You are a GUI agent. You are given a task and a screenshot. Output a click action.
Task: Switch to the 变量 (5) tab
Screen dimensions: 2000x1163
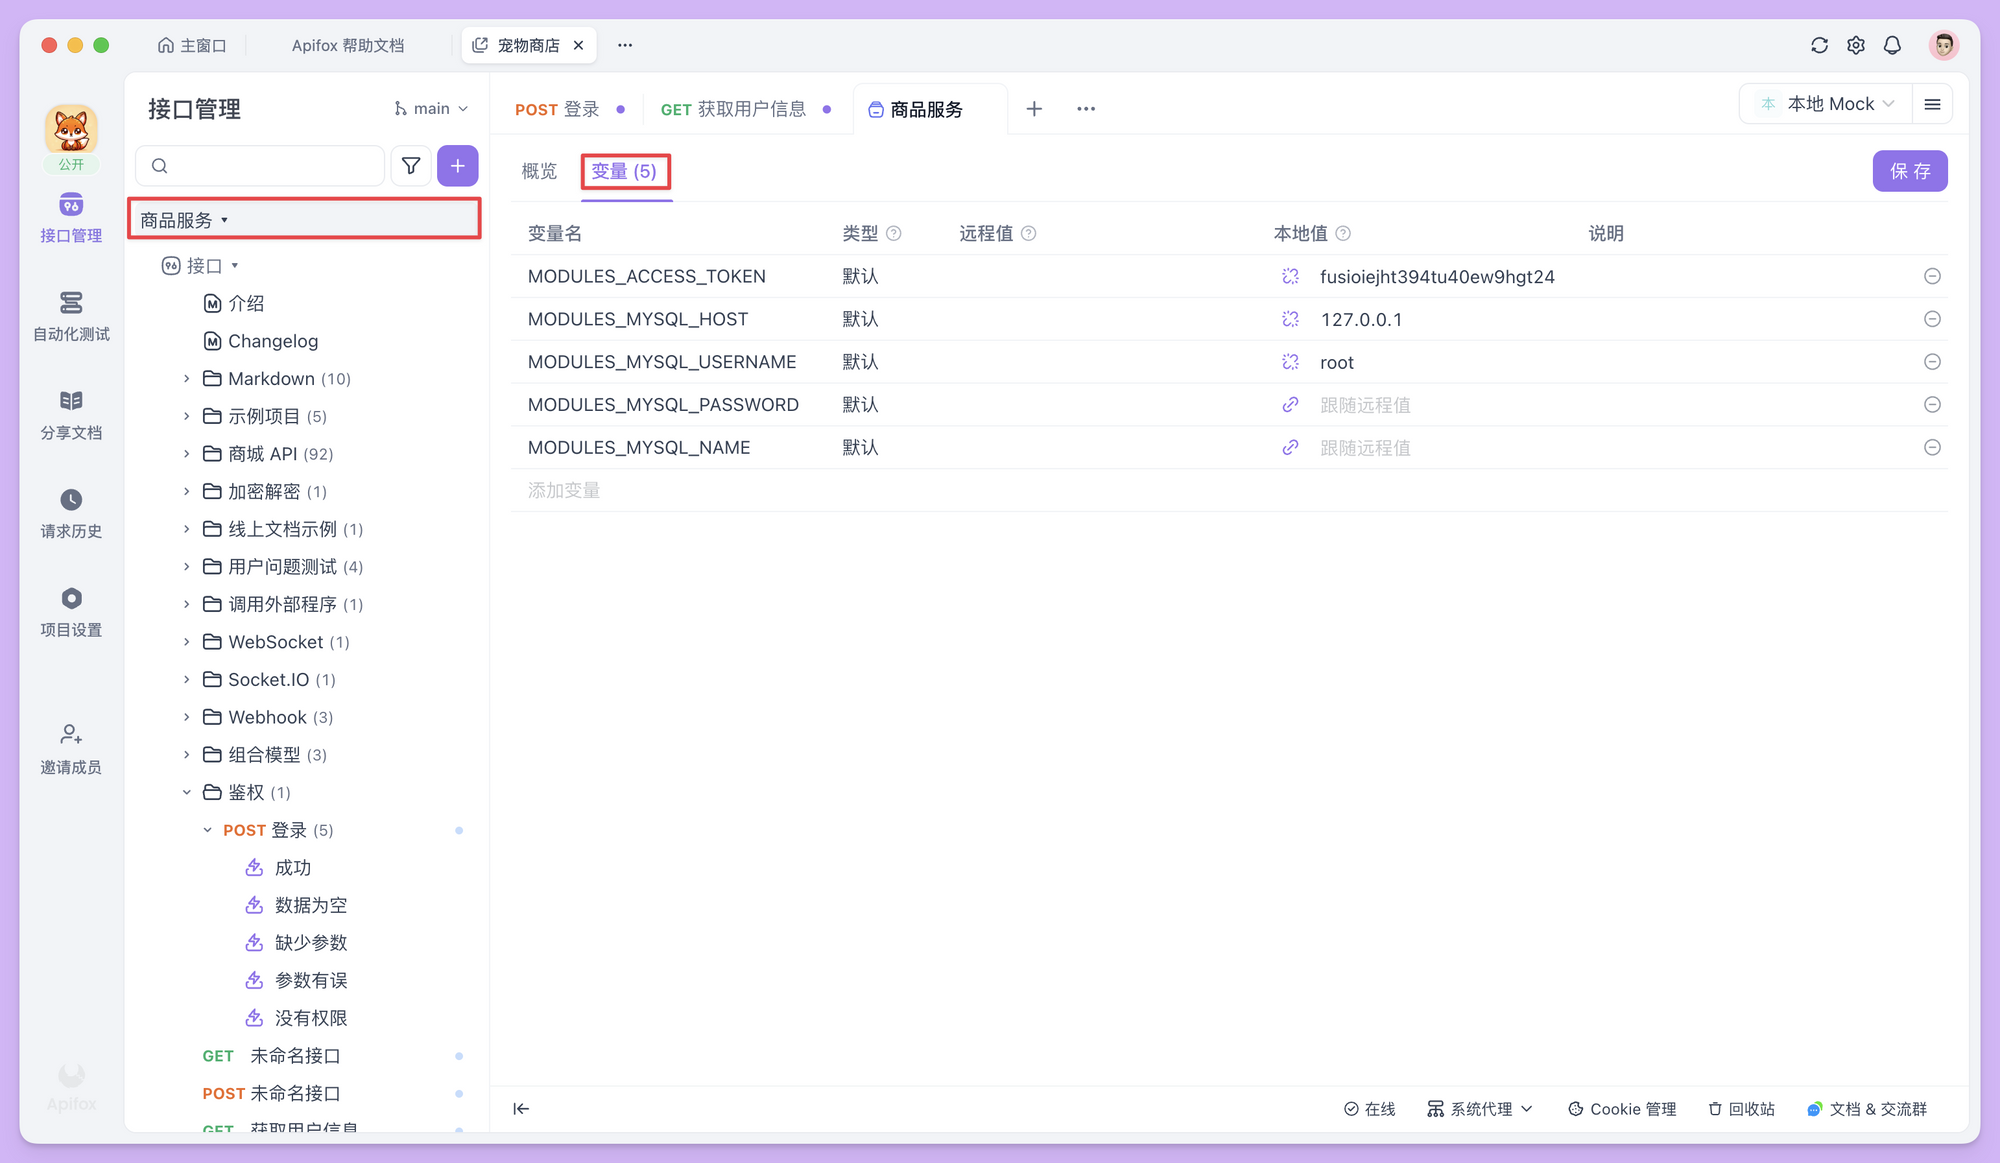624,171
